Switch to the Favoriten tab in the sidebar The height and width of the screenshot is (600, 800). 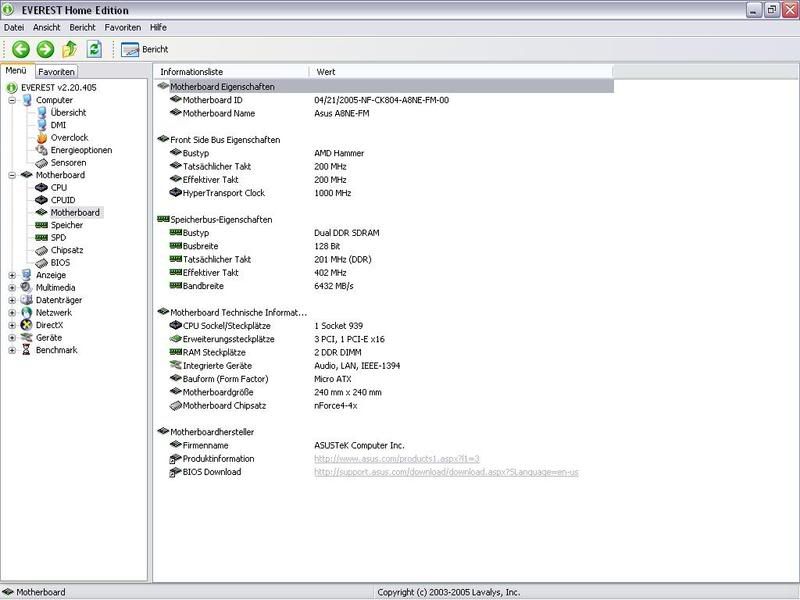tap(56, 72)
